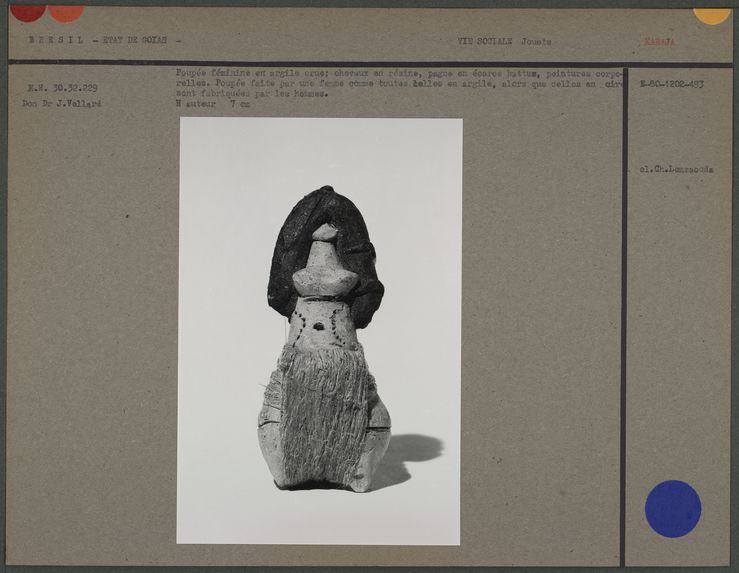Image resolution: width=739 pixels, height=573 pixels.
Task: Click the doll's small clay head
Action: pos(325,233)
